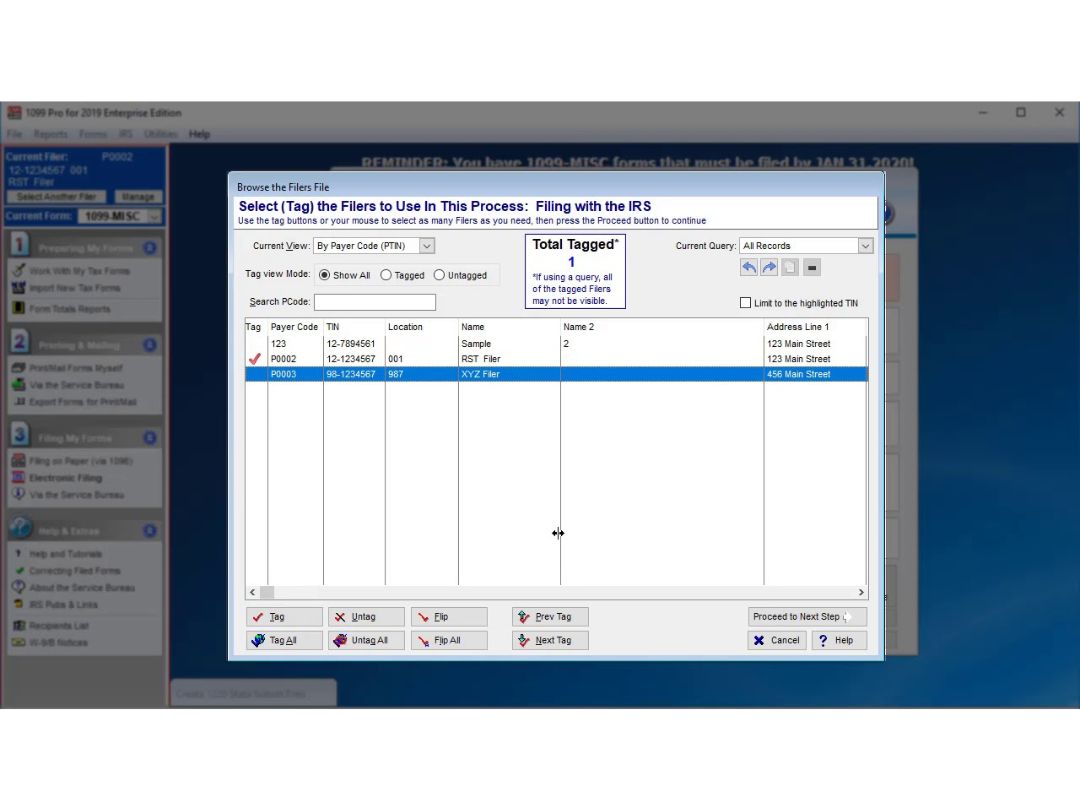This screenshot has height=810, width=1080.
Task: Cancel the Browse Filers dialog
Action: (x=776, y=640)
